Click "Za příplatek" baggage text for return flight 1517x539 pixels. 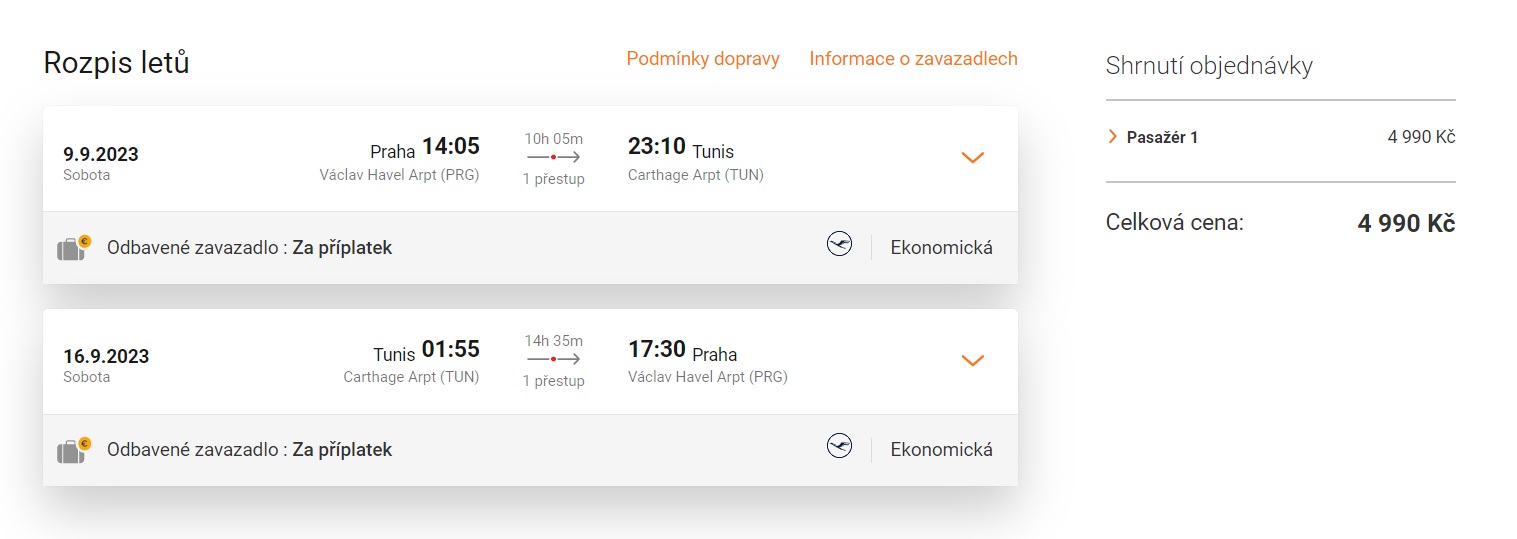tap(342, 450)
